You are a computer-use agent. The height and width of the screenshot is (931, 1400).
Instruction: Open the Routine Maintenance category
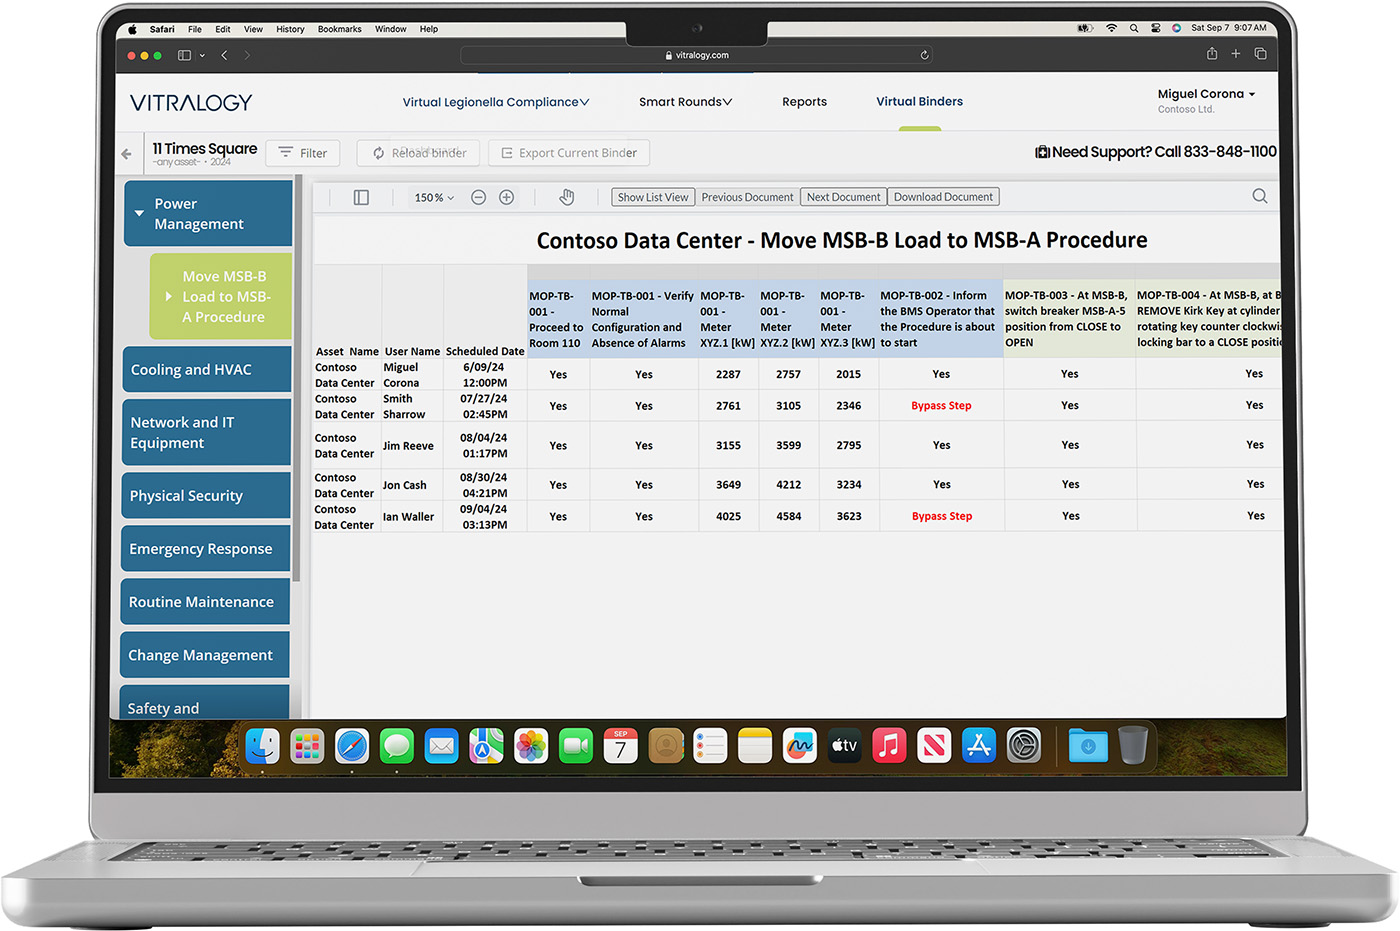[205, 602]
